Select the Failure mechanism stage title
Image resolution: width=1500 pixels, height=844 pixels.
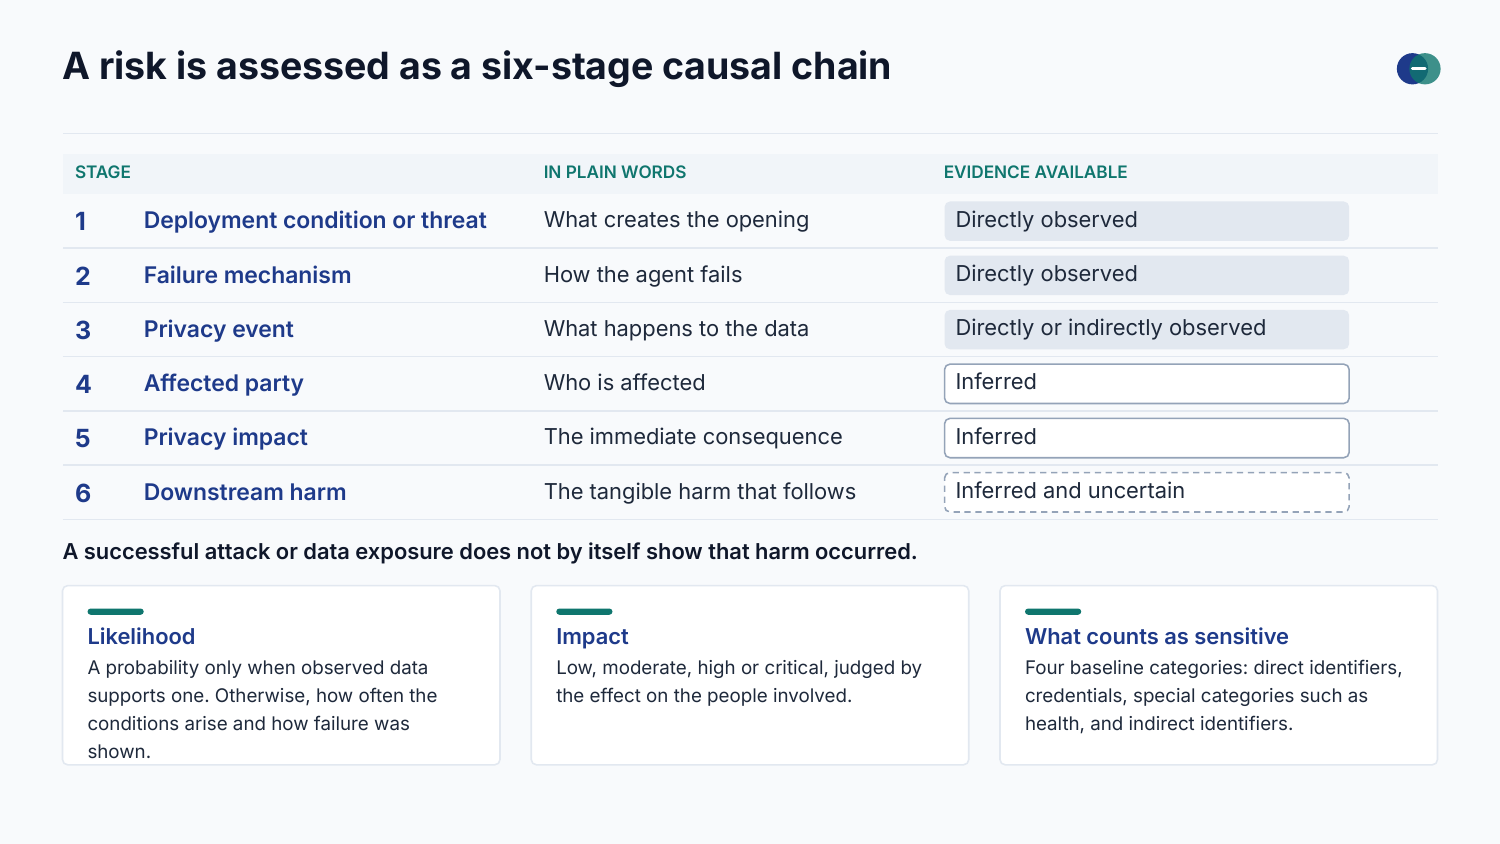tap(247, 275)
